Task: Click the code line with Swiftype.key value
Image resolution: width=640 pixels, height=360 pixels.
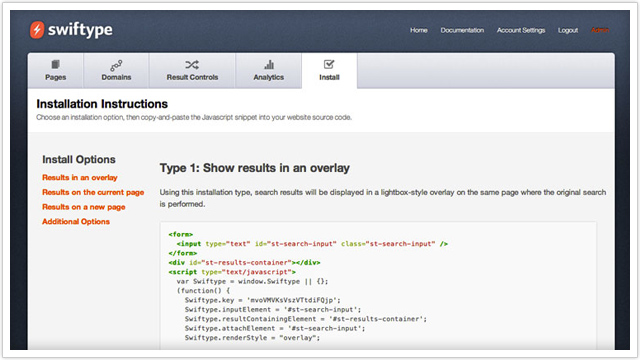Action: (262, 300)
